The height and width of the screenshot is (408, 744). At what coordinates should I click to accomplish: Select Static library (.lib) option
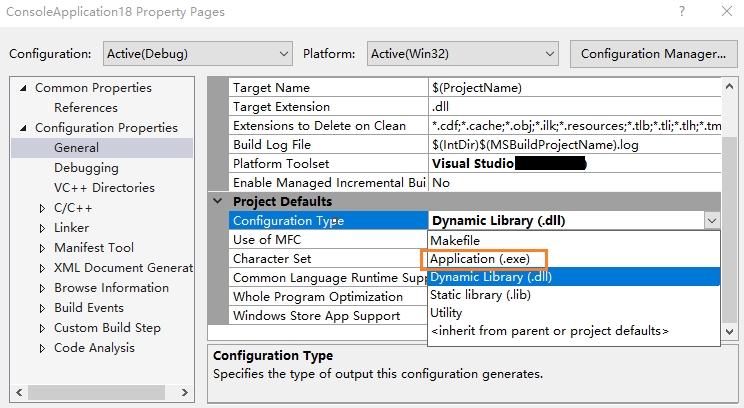pos(480,295)
